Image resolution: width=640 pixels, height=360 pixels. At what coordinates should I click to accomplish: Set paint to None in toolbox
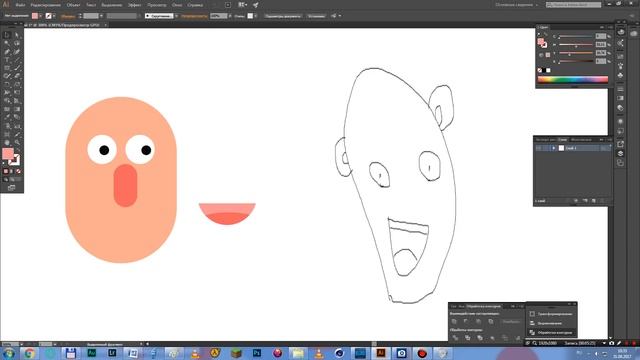[x=18, y=171]
